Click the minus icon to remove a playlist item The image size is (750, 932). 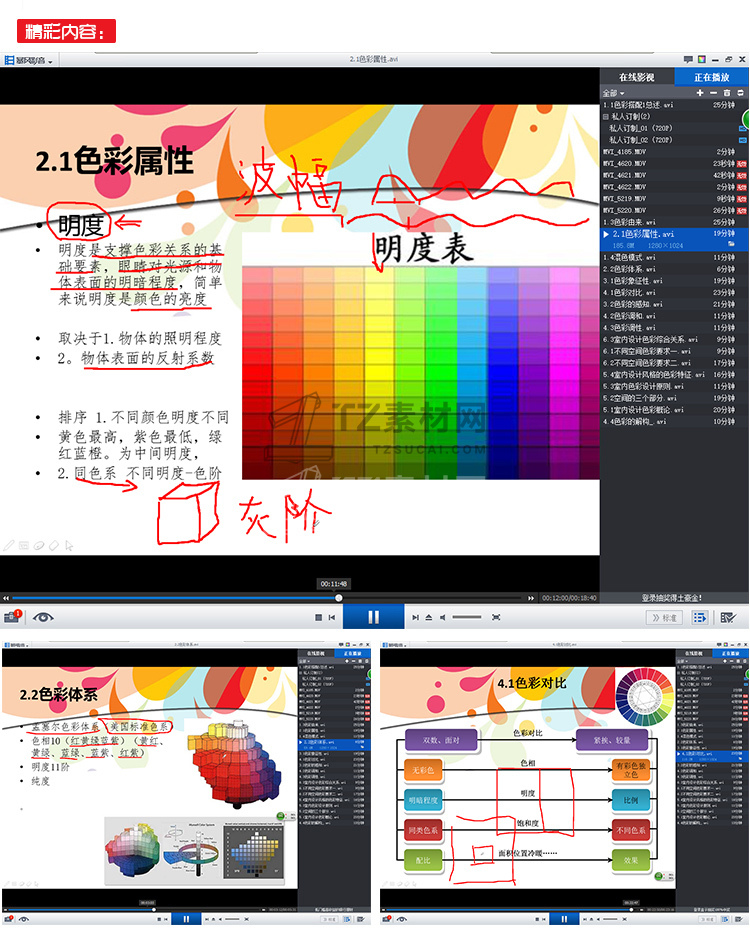coord(713,93)
